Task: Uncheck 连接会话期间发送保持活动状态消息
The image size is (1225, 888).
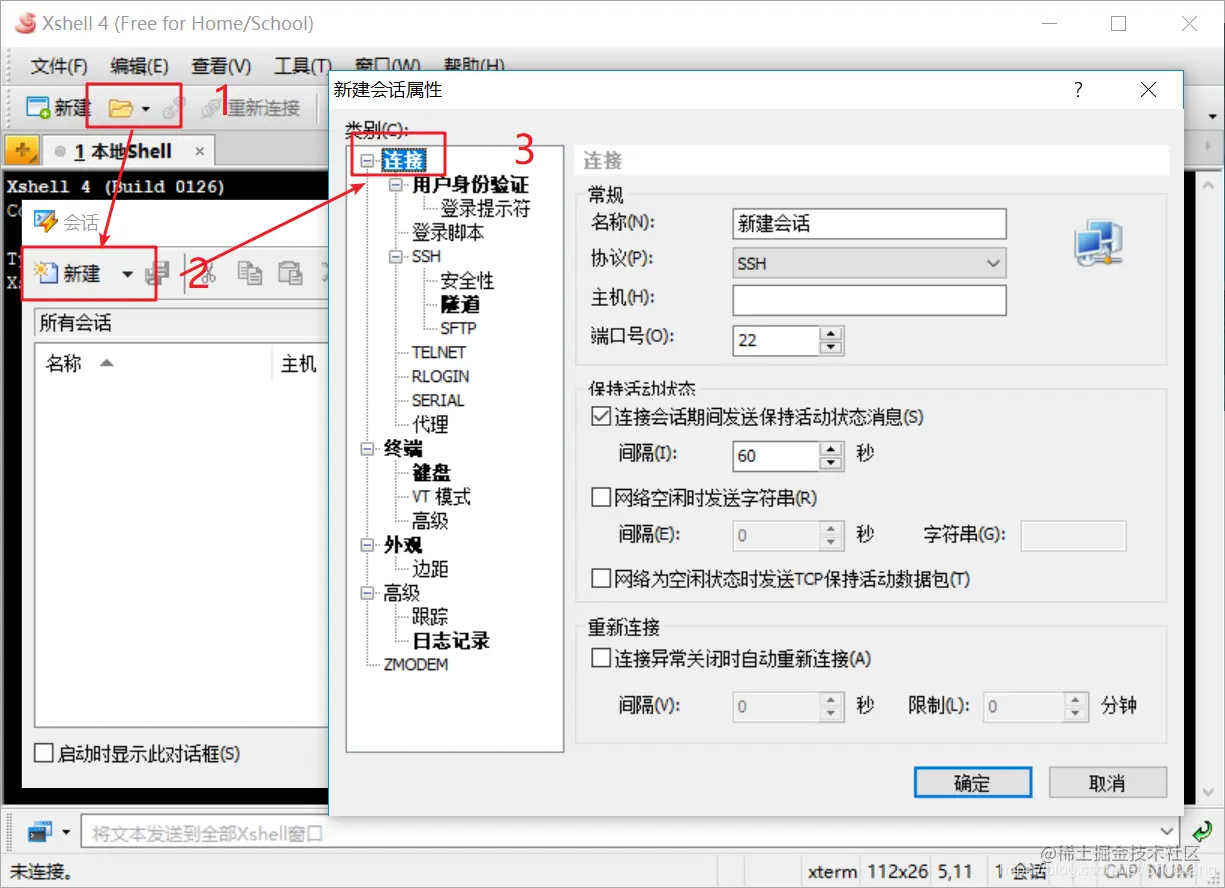Action: pos(601,416)
